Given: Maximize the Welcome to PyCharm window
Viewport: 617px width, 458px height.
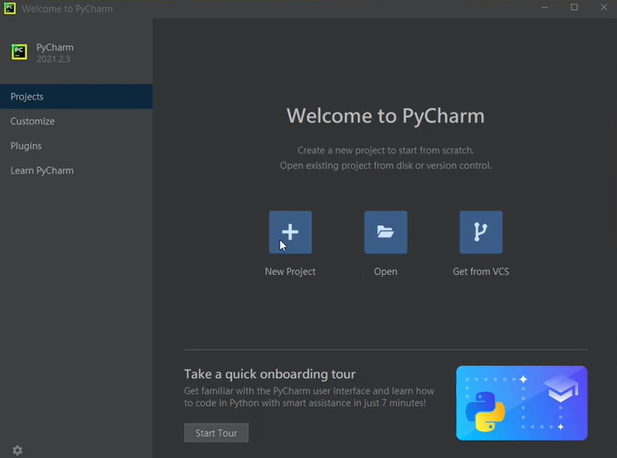Looking at the screenshot, I should [574, 8].
